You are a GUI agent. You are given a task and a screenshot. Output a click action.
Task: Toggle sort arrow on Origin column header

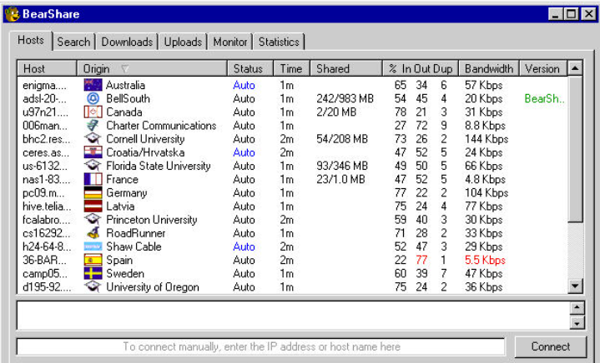pyautogui.click(x=125, y=69)
